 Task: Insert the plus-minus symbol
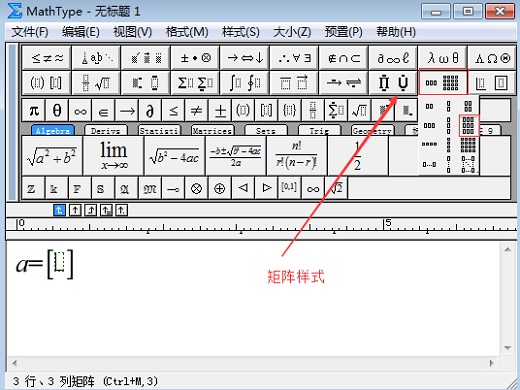pyautogui.click(x=220, y=110)
